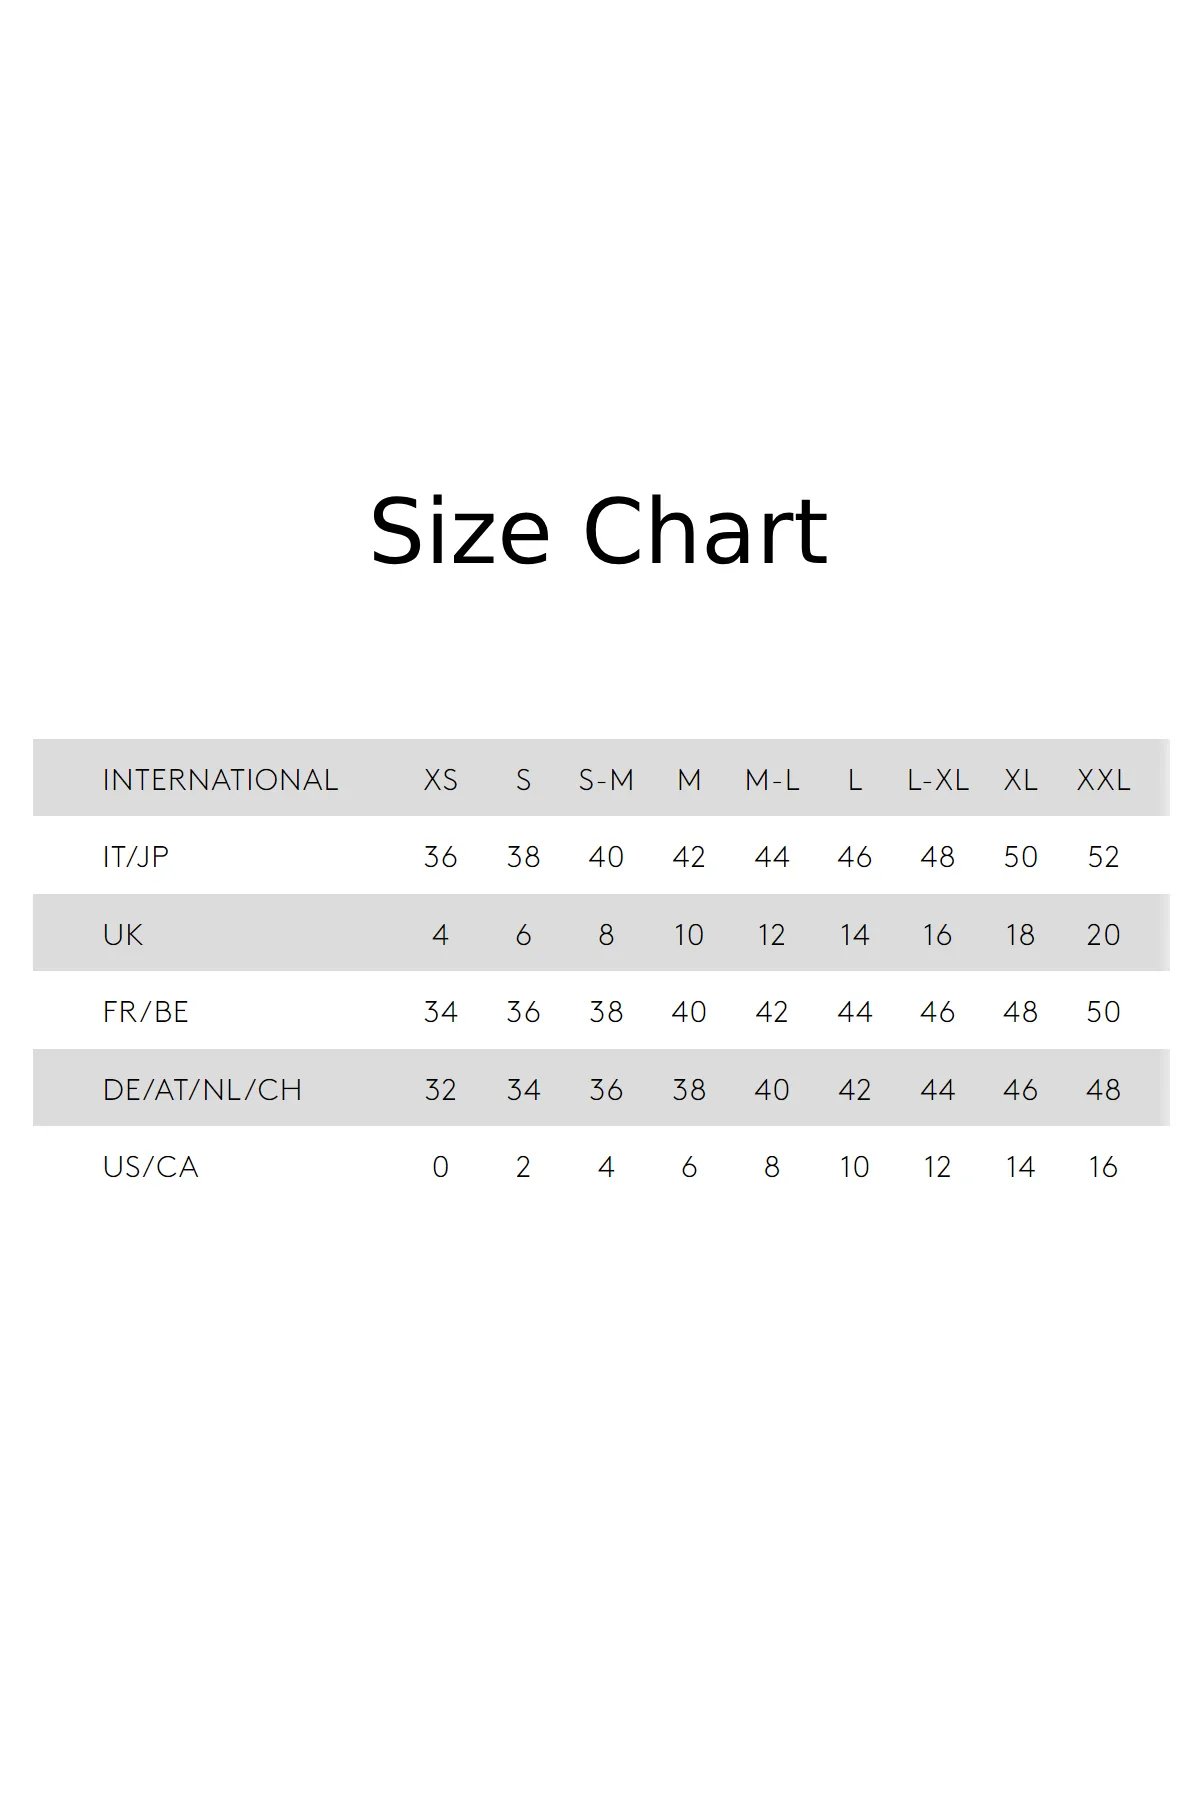The width and height of the screenshot is (1200, 1800).
Task: Click the XXL column header
Action: point(1103,780)
